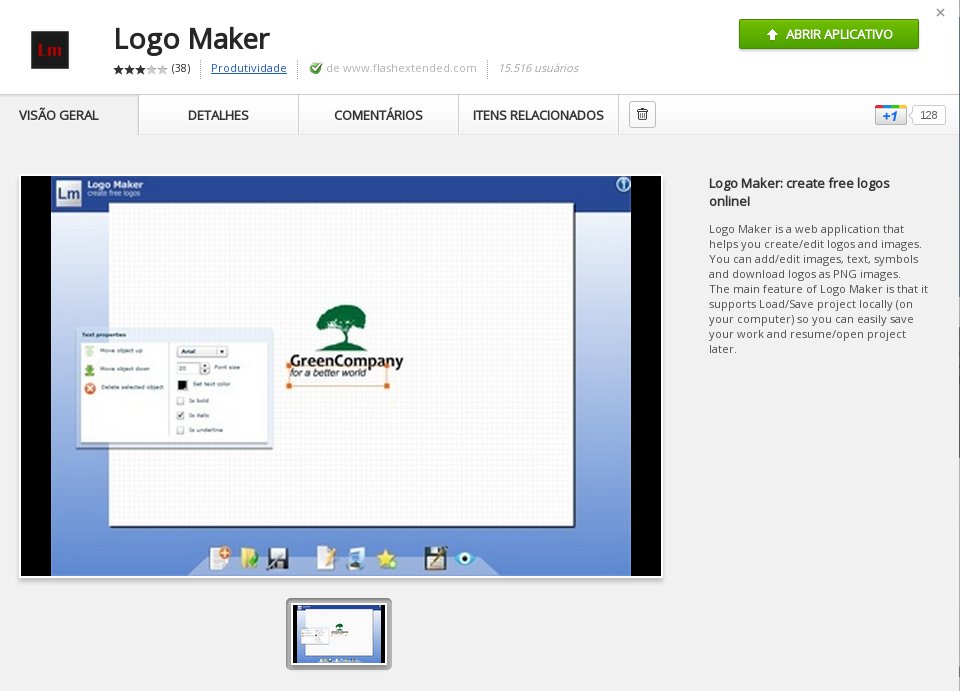Click the 'for a better world' tagline text

point(328,373)
